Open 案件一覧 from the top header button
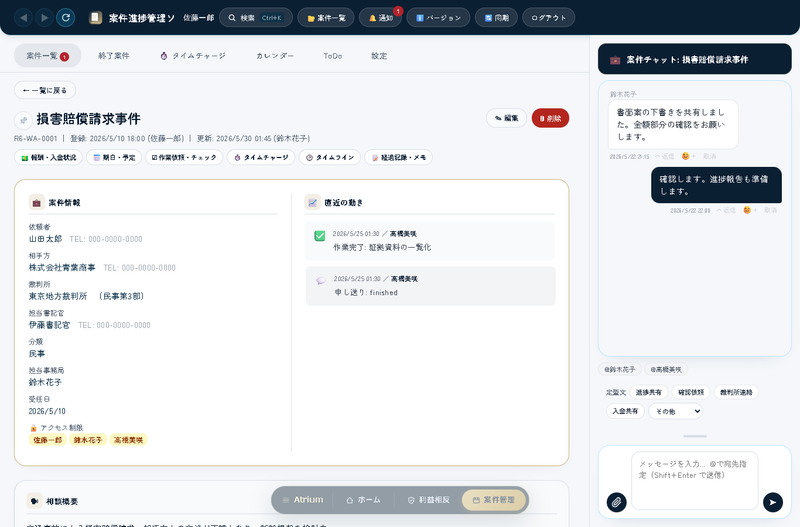The height and width of the screenshot is (527, 800). point(326,18)
